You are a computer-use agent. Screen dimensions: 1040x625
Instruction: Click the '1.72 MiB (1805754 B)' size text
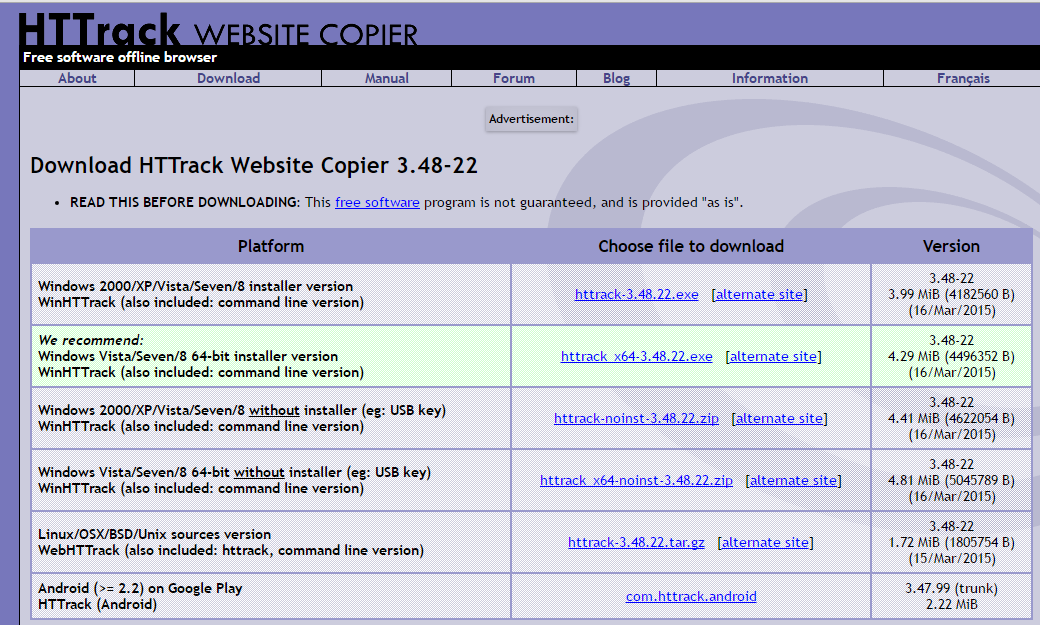(951, 543)
